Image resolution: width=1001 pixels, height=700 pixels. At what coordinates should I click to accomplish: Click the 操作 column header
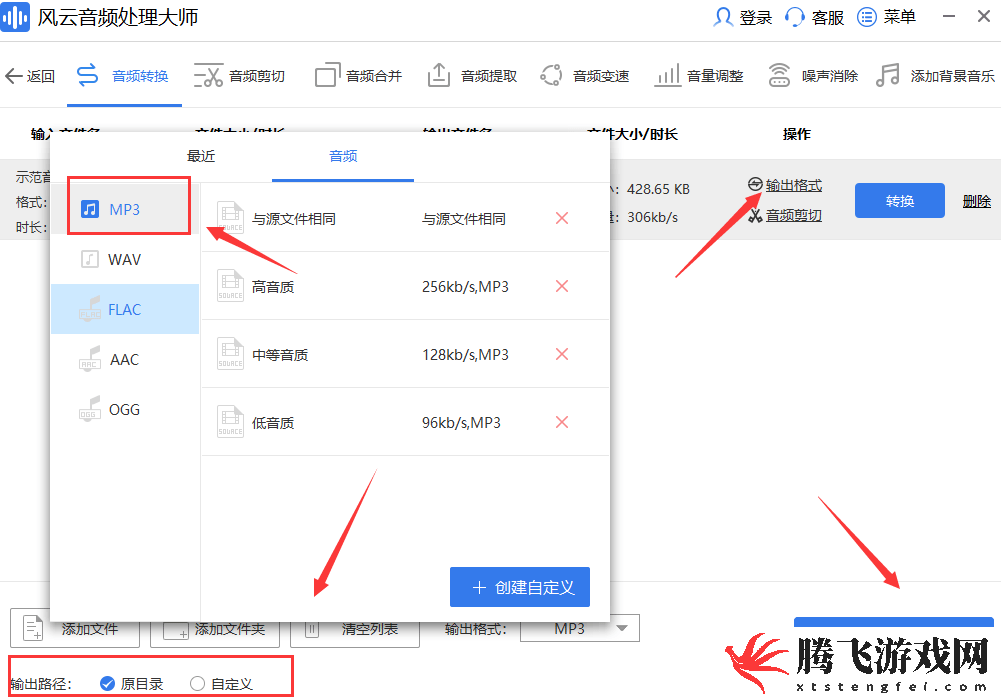coord(797,134)
